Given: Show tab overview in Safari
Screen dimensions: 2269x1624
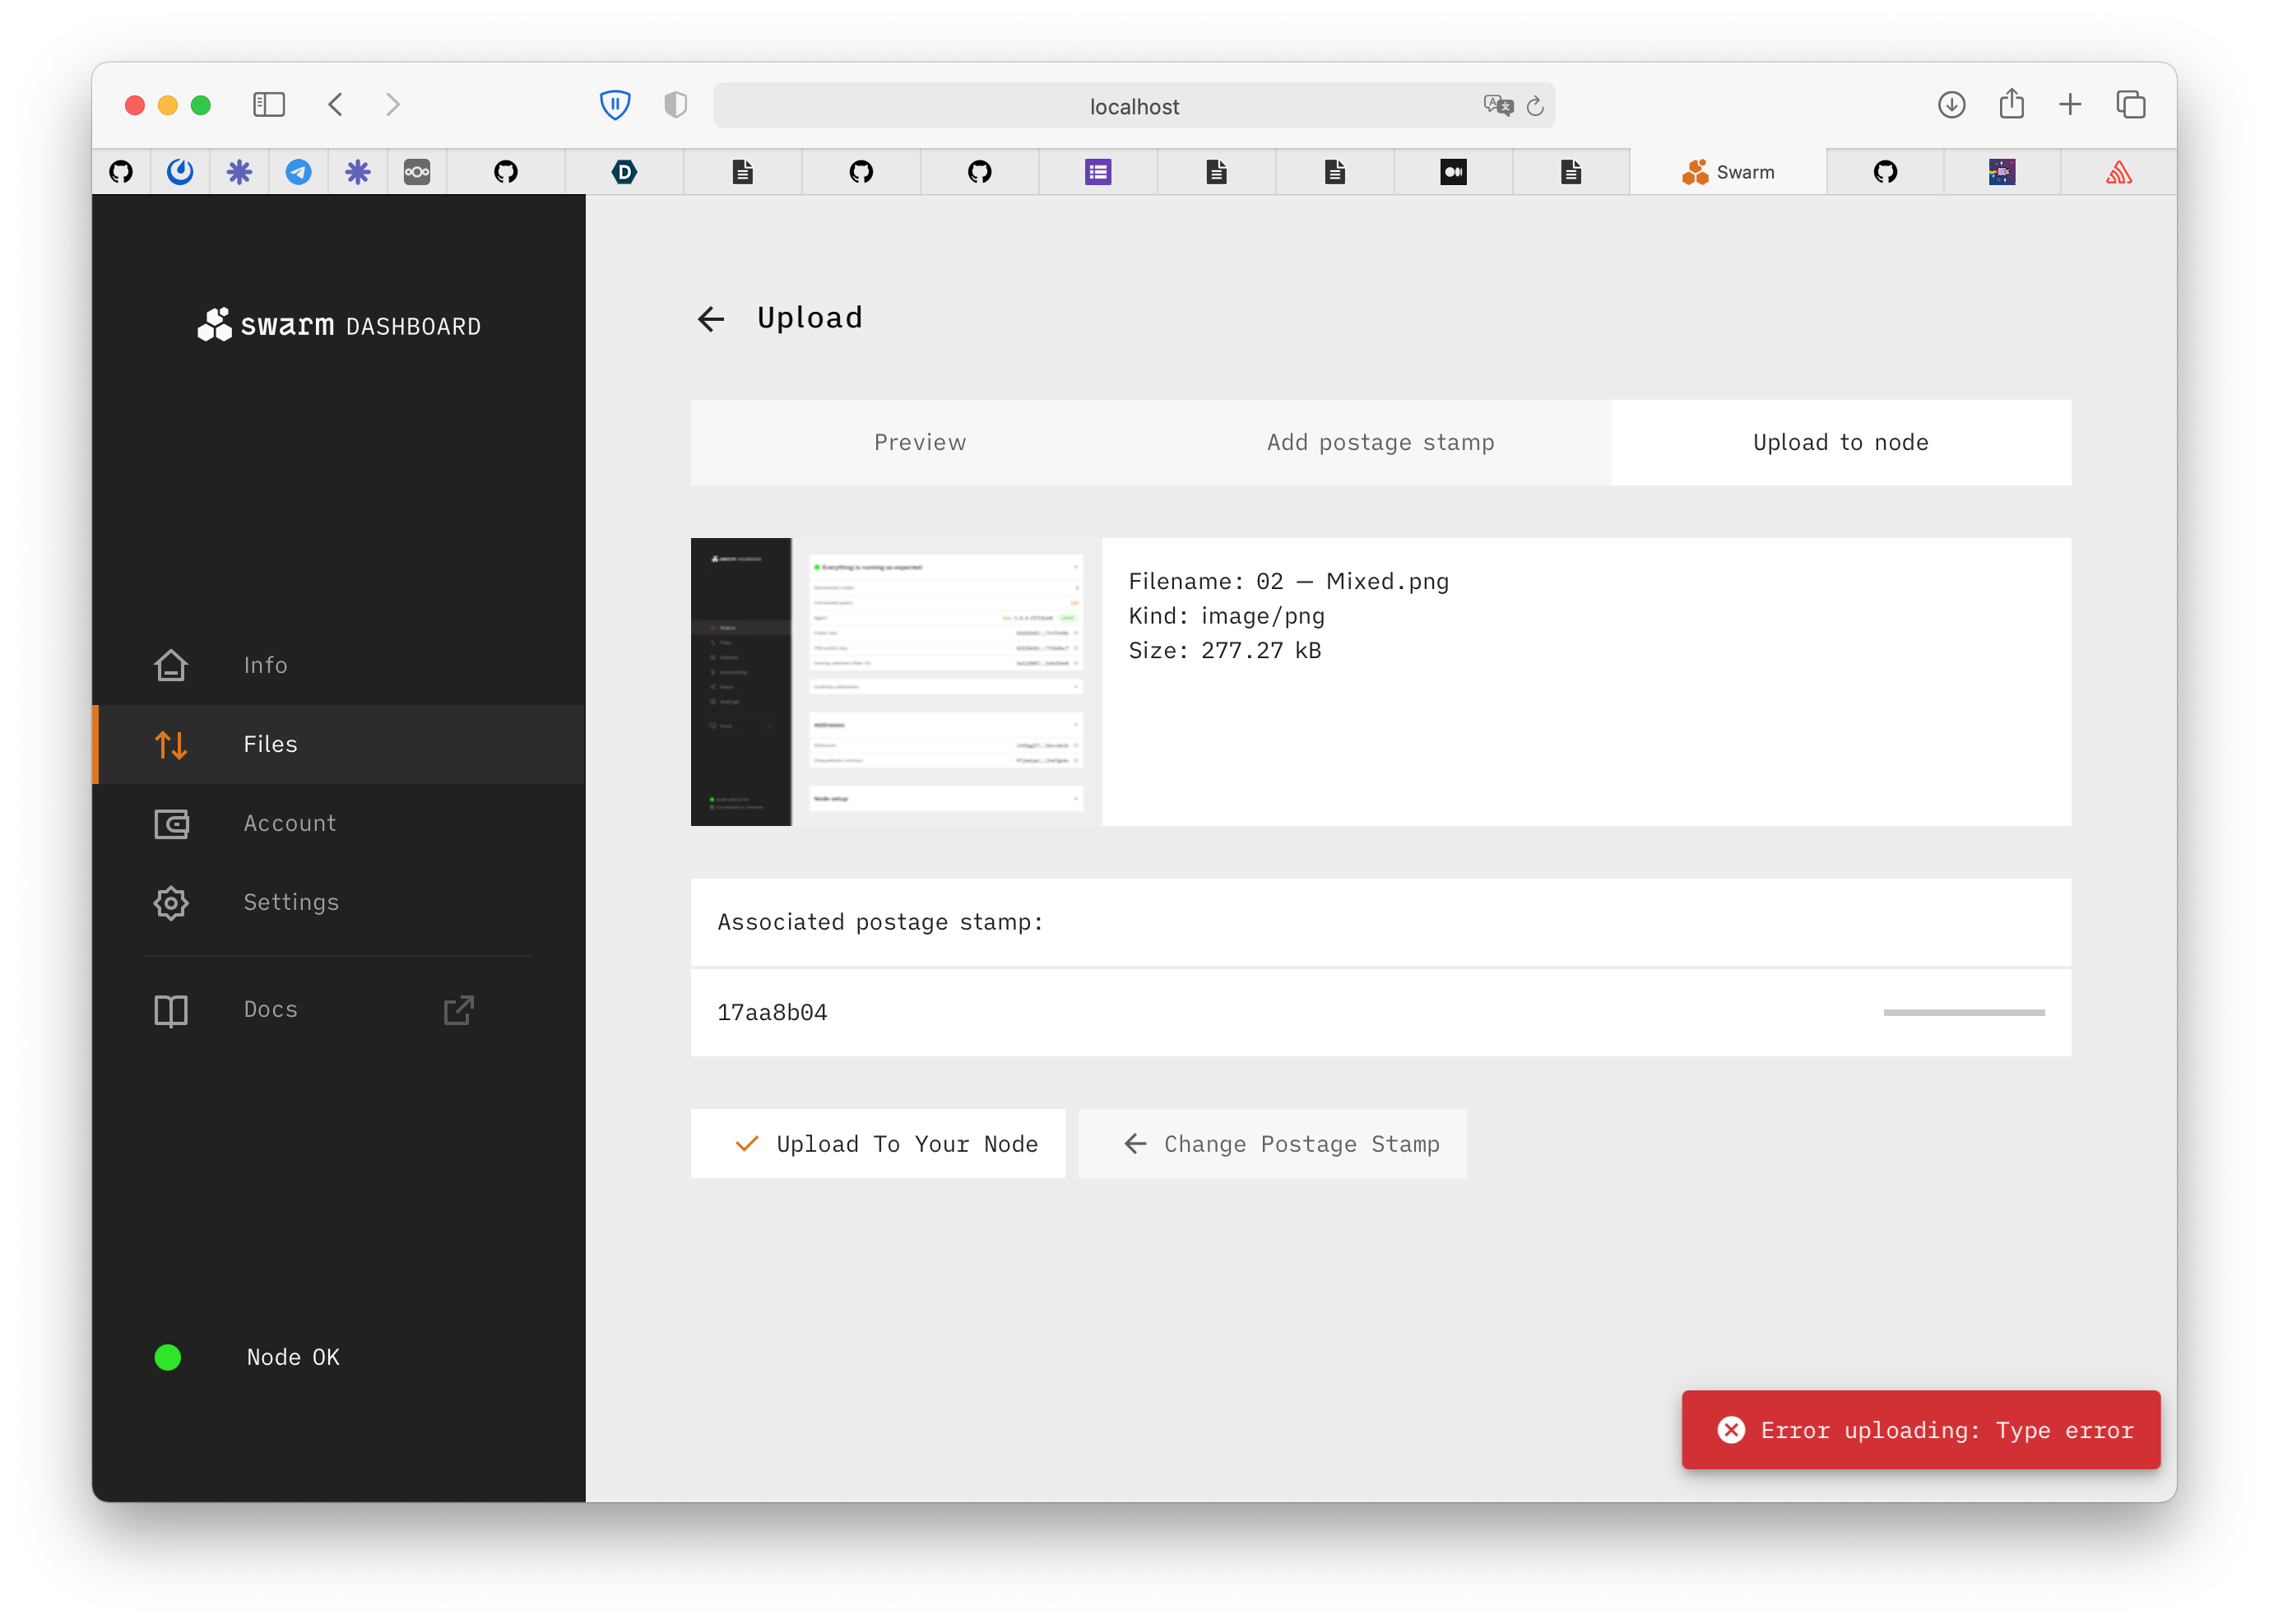Looking at the screenshot, I should [2130, 105].
